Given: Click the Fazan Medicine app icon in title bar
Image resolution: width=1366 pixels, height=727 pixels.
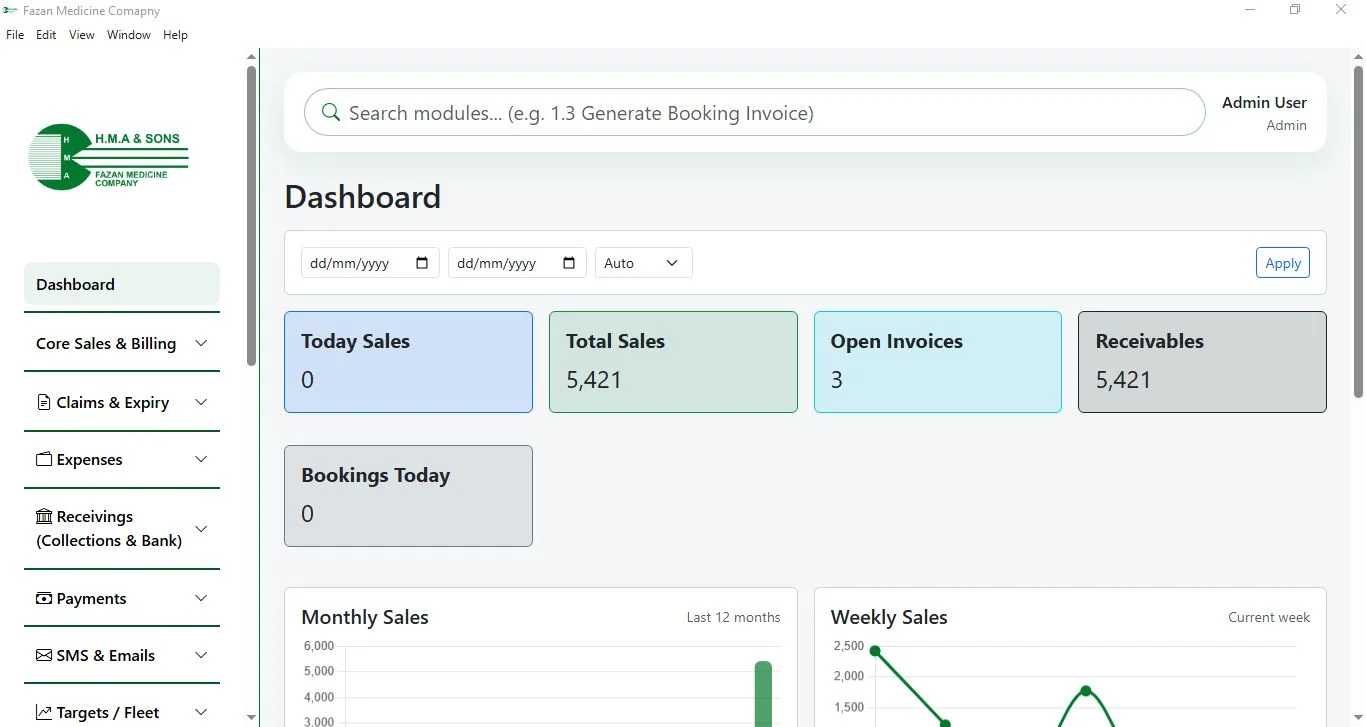Looking at the screenshot, I should [x=11, y=10].
